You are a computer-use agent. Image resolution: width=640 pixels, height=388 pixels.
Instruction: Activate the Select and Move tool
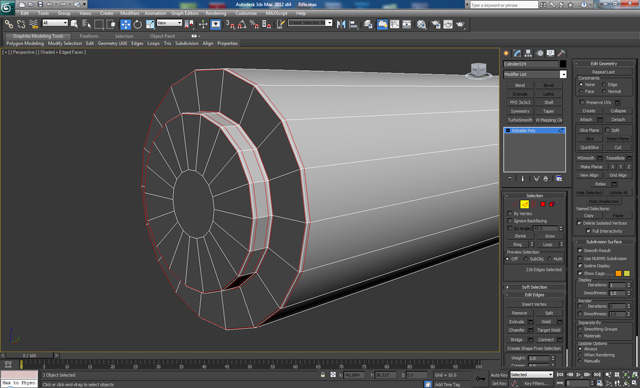pos(126,24)
